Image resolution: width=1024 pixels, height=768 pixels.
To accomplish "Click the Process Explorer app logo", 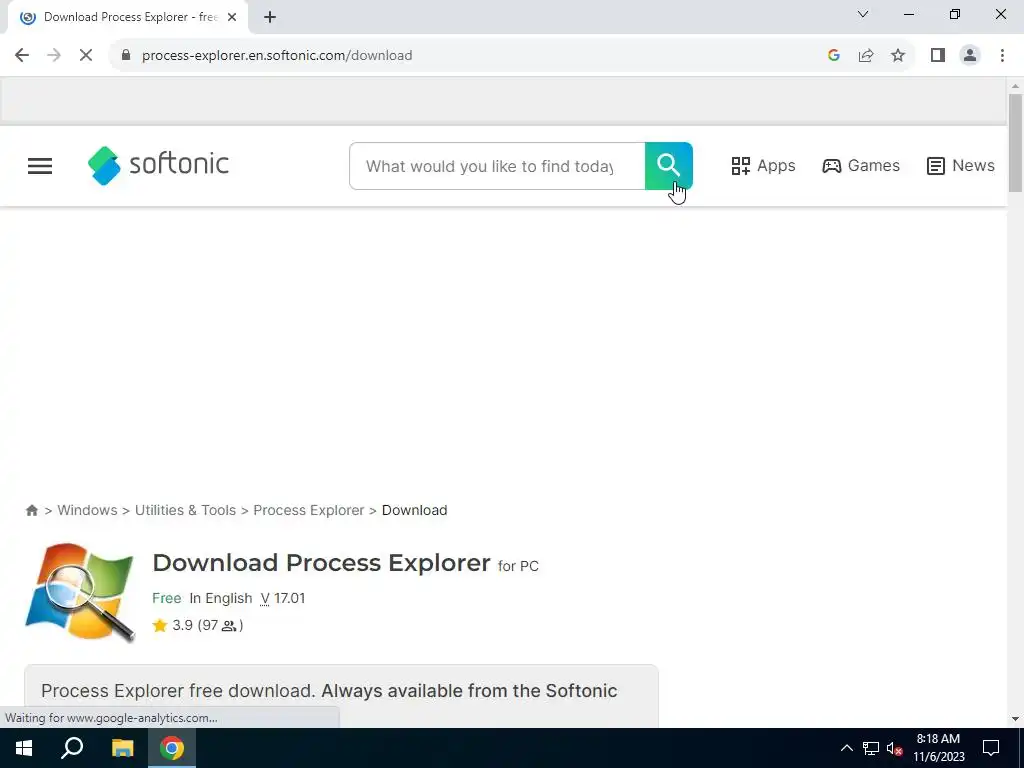I will pyautogui.click(x=80, y=592).
